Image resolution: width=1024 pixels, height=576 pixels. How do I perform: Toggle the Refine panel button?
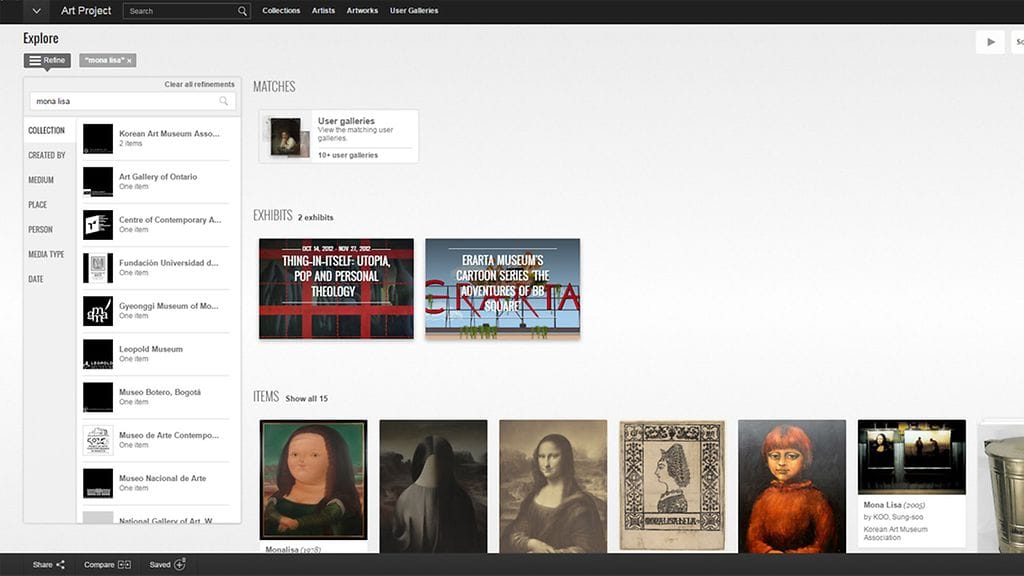click(x=47, y=61)
